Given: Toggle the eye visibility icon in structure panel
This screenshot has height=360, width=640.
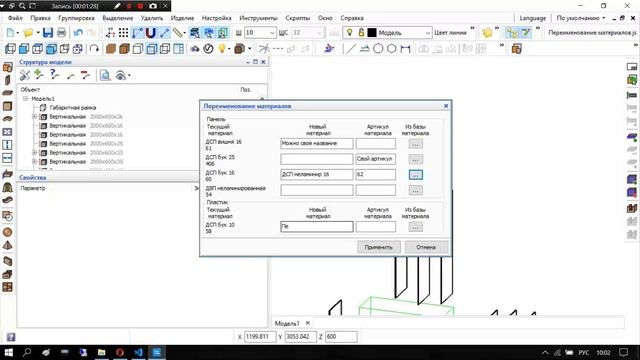Looking at the screenshot, I should coord(120,75).
